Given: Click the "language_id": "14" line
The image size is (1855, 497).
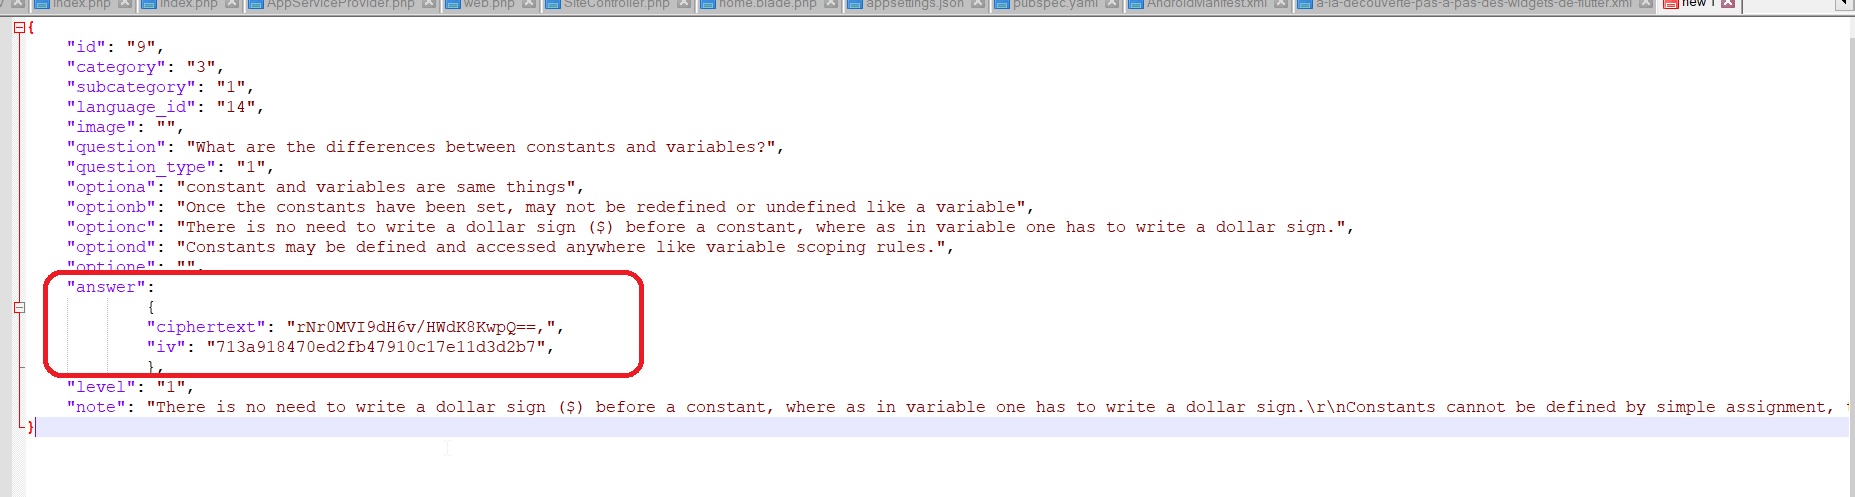Looking at the screenshot, I should pyautogui.click(x=165, y=107).
